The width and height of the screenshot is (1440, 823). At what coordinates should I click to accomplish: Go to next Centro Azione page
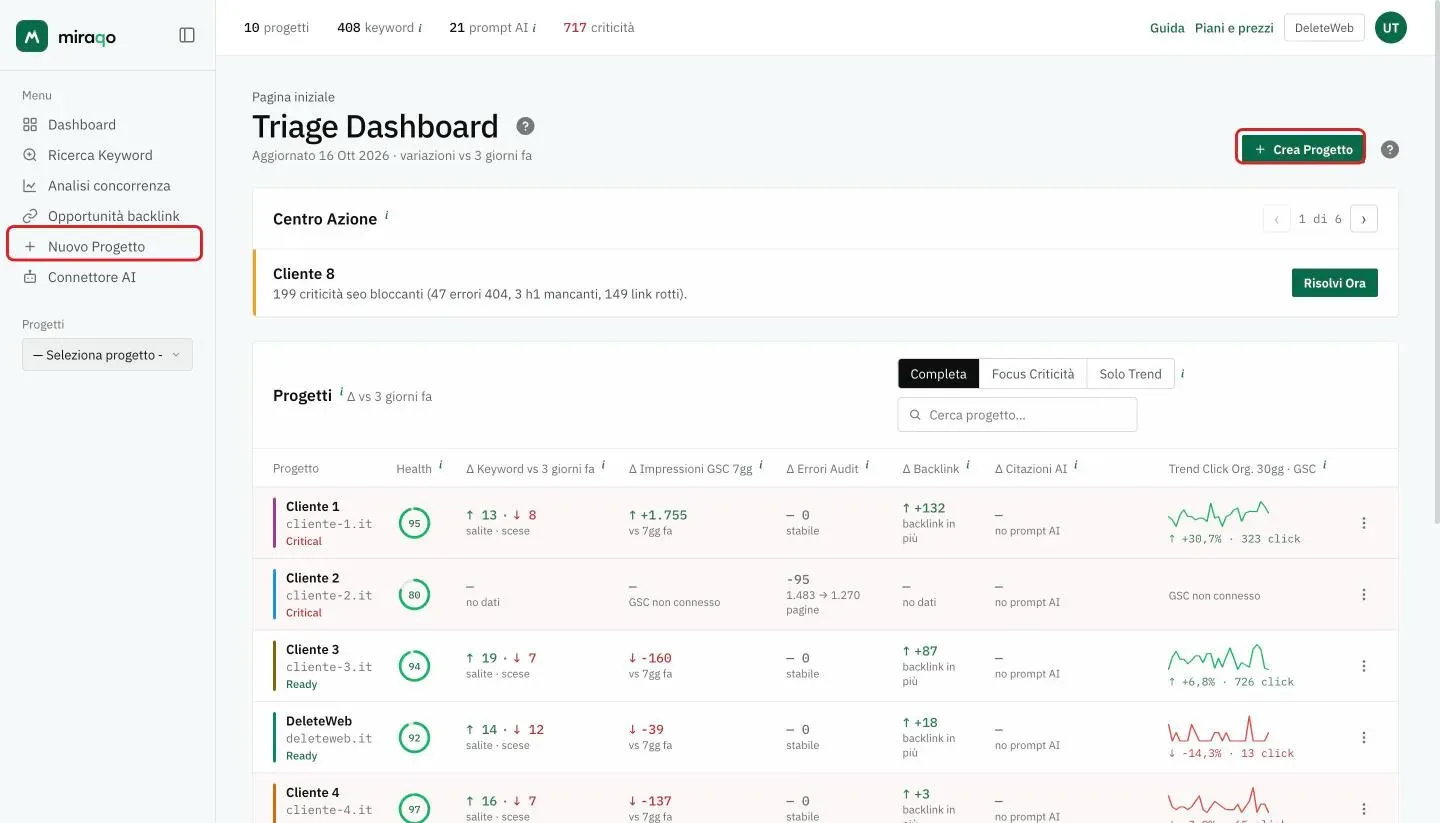(1364, 219)
